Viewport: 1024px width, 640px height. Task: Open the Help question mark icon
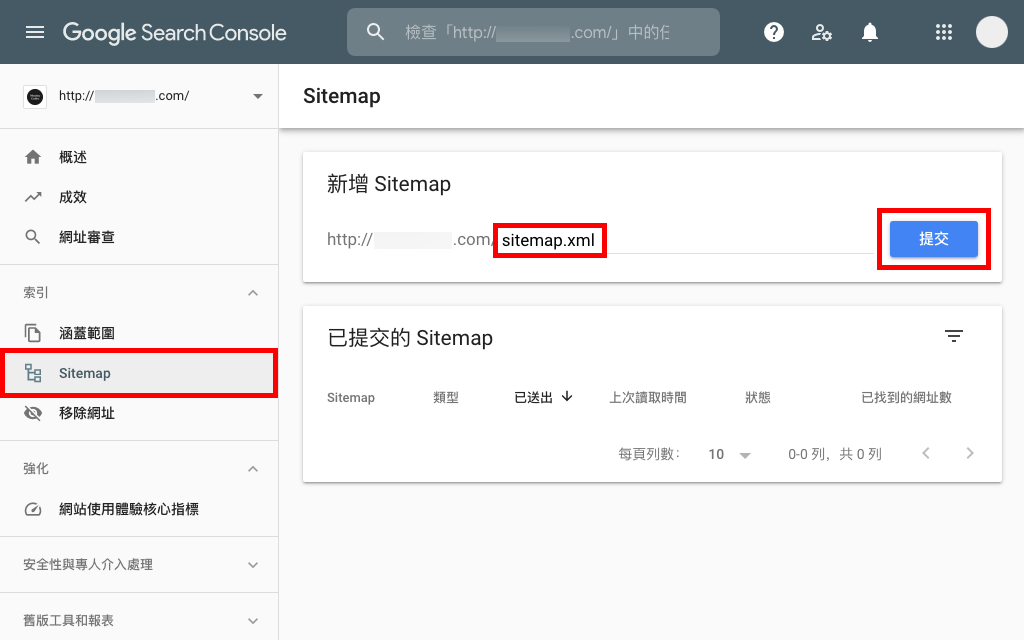tap(774, 32)
